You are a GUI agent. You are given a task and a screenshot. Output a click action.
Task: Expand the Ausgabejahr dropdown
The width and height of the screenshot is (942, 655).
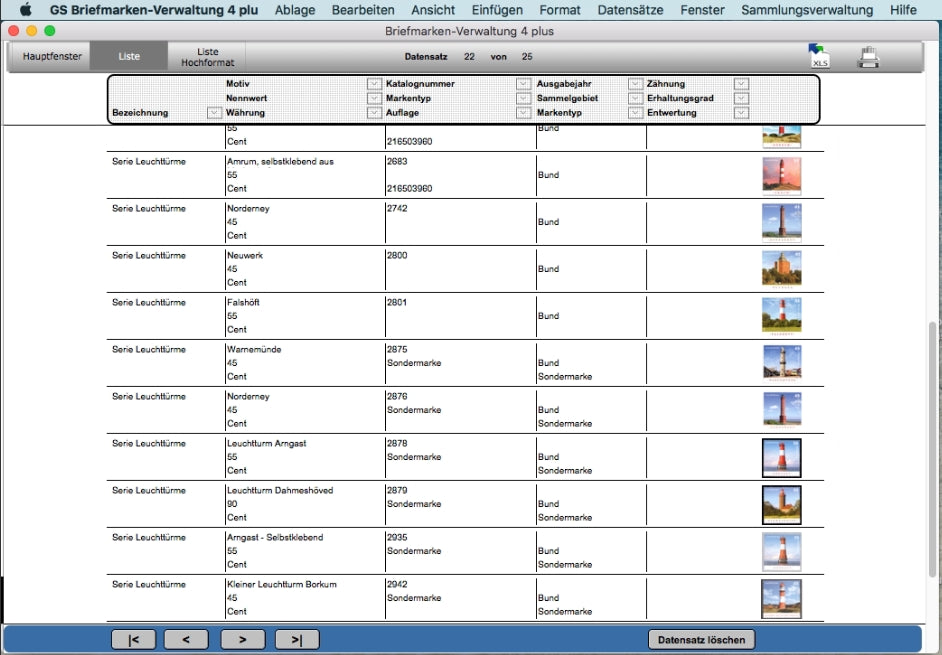[635, 84]
